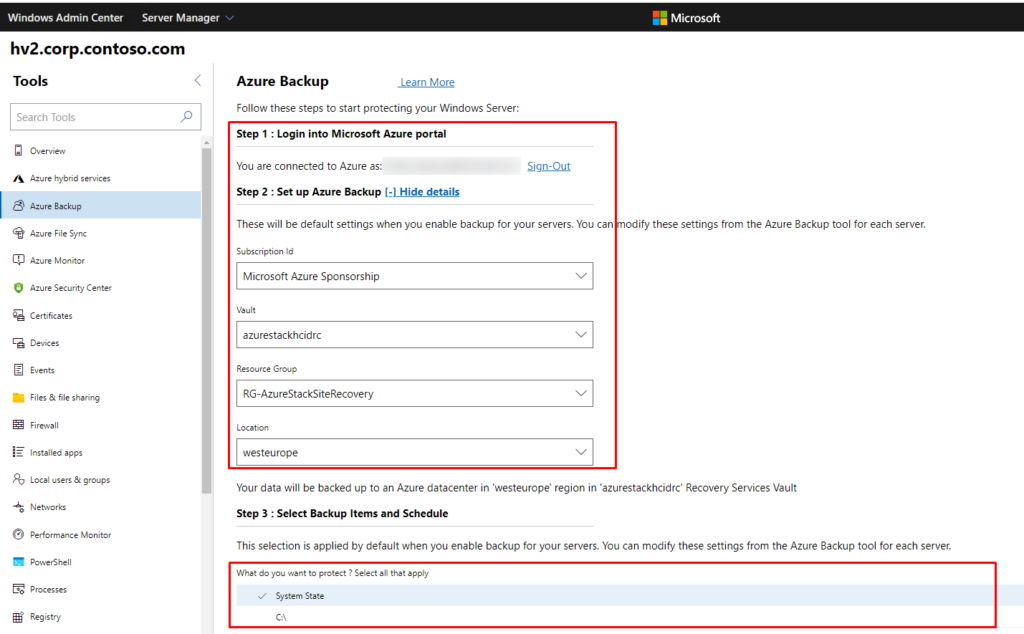Screen dimensions: 1024x634
Task: Click the Networks icon
Action: 18,507
